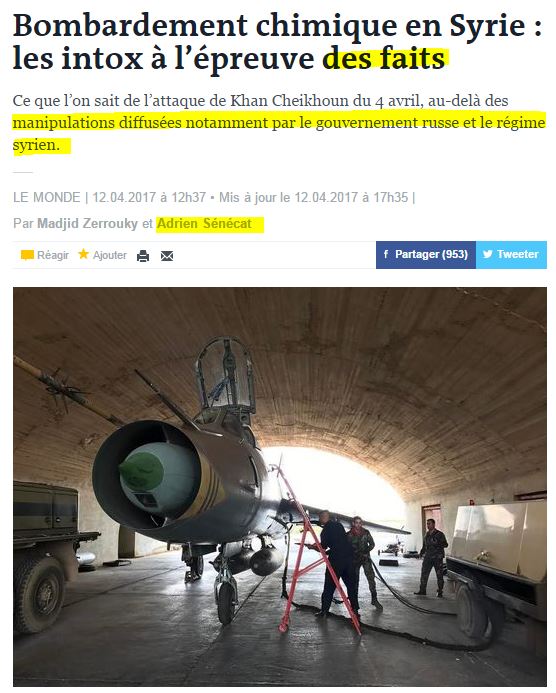Image resolution: width=556 pixels, height=693 pixels.
Task: Share article via Partager (953) button
Action: coord(426,255)
